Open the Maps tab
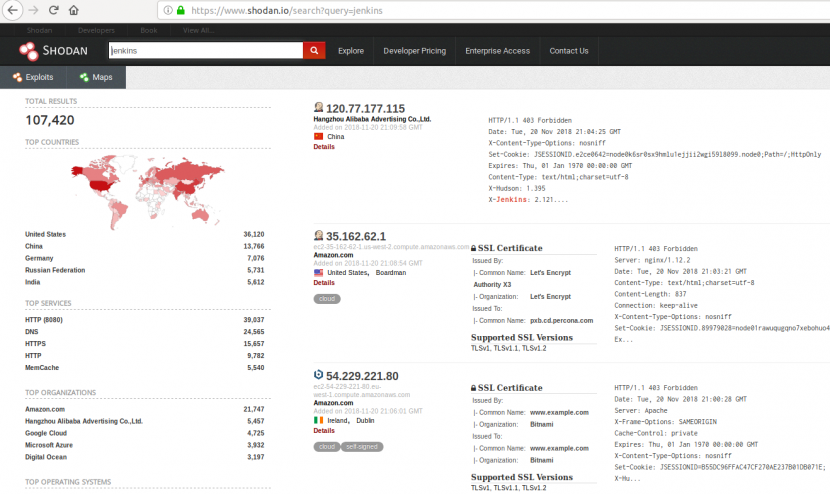 95,77
